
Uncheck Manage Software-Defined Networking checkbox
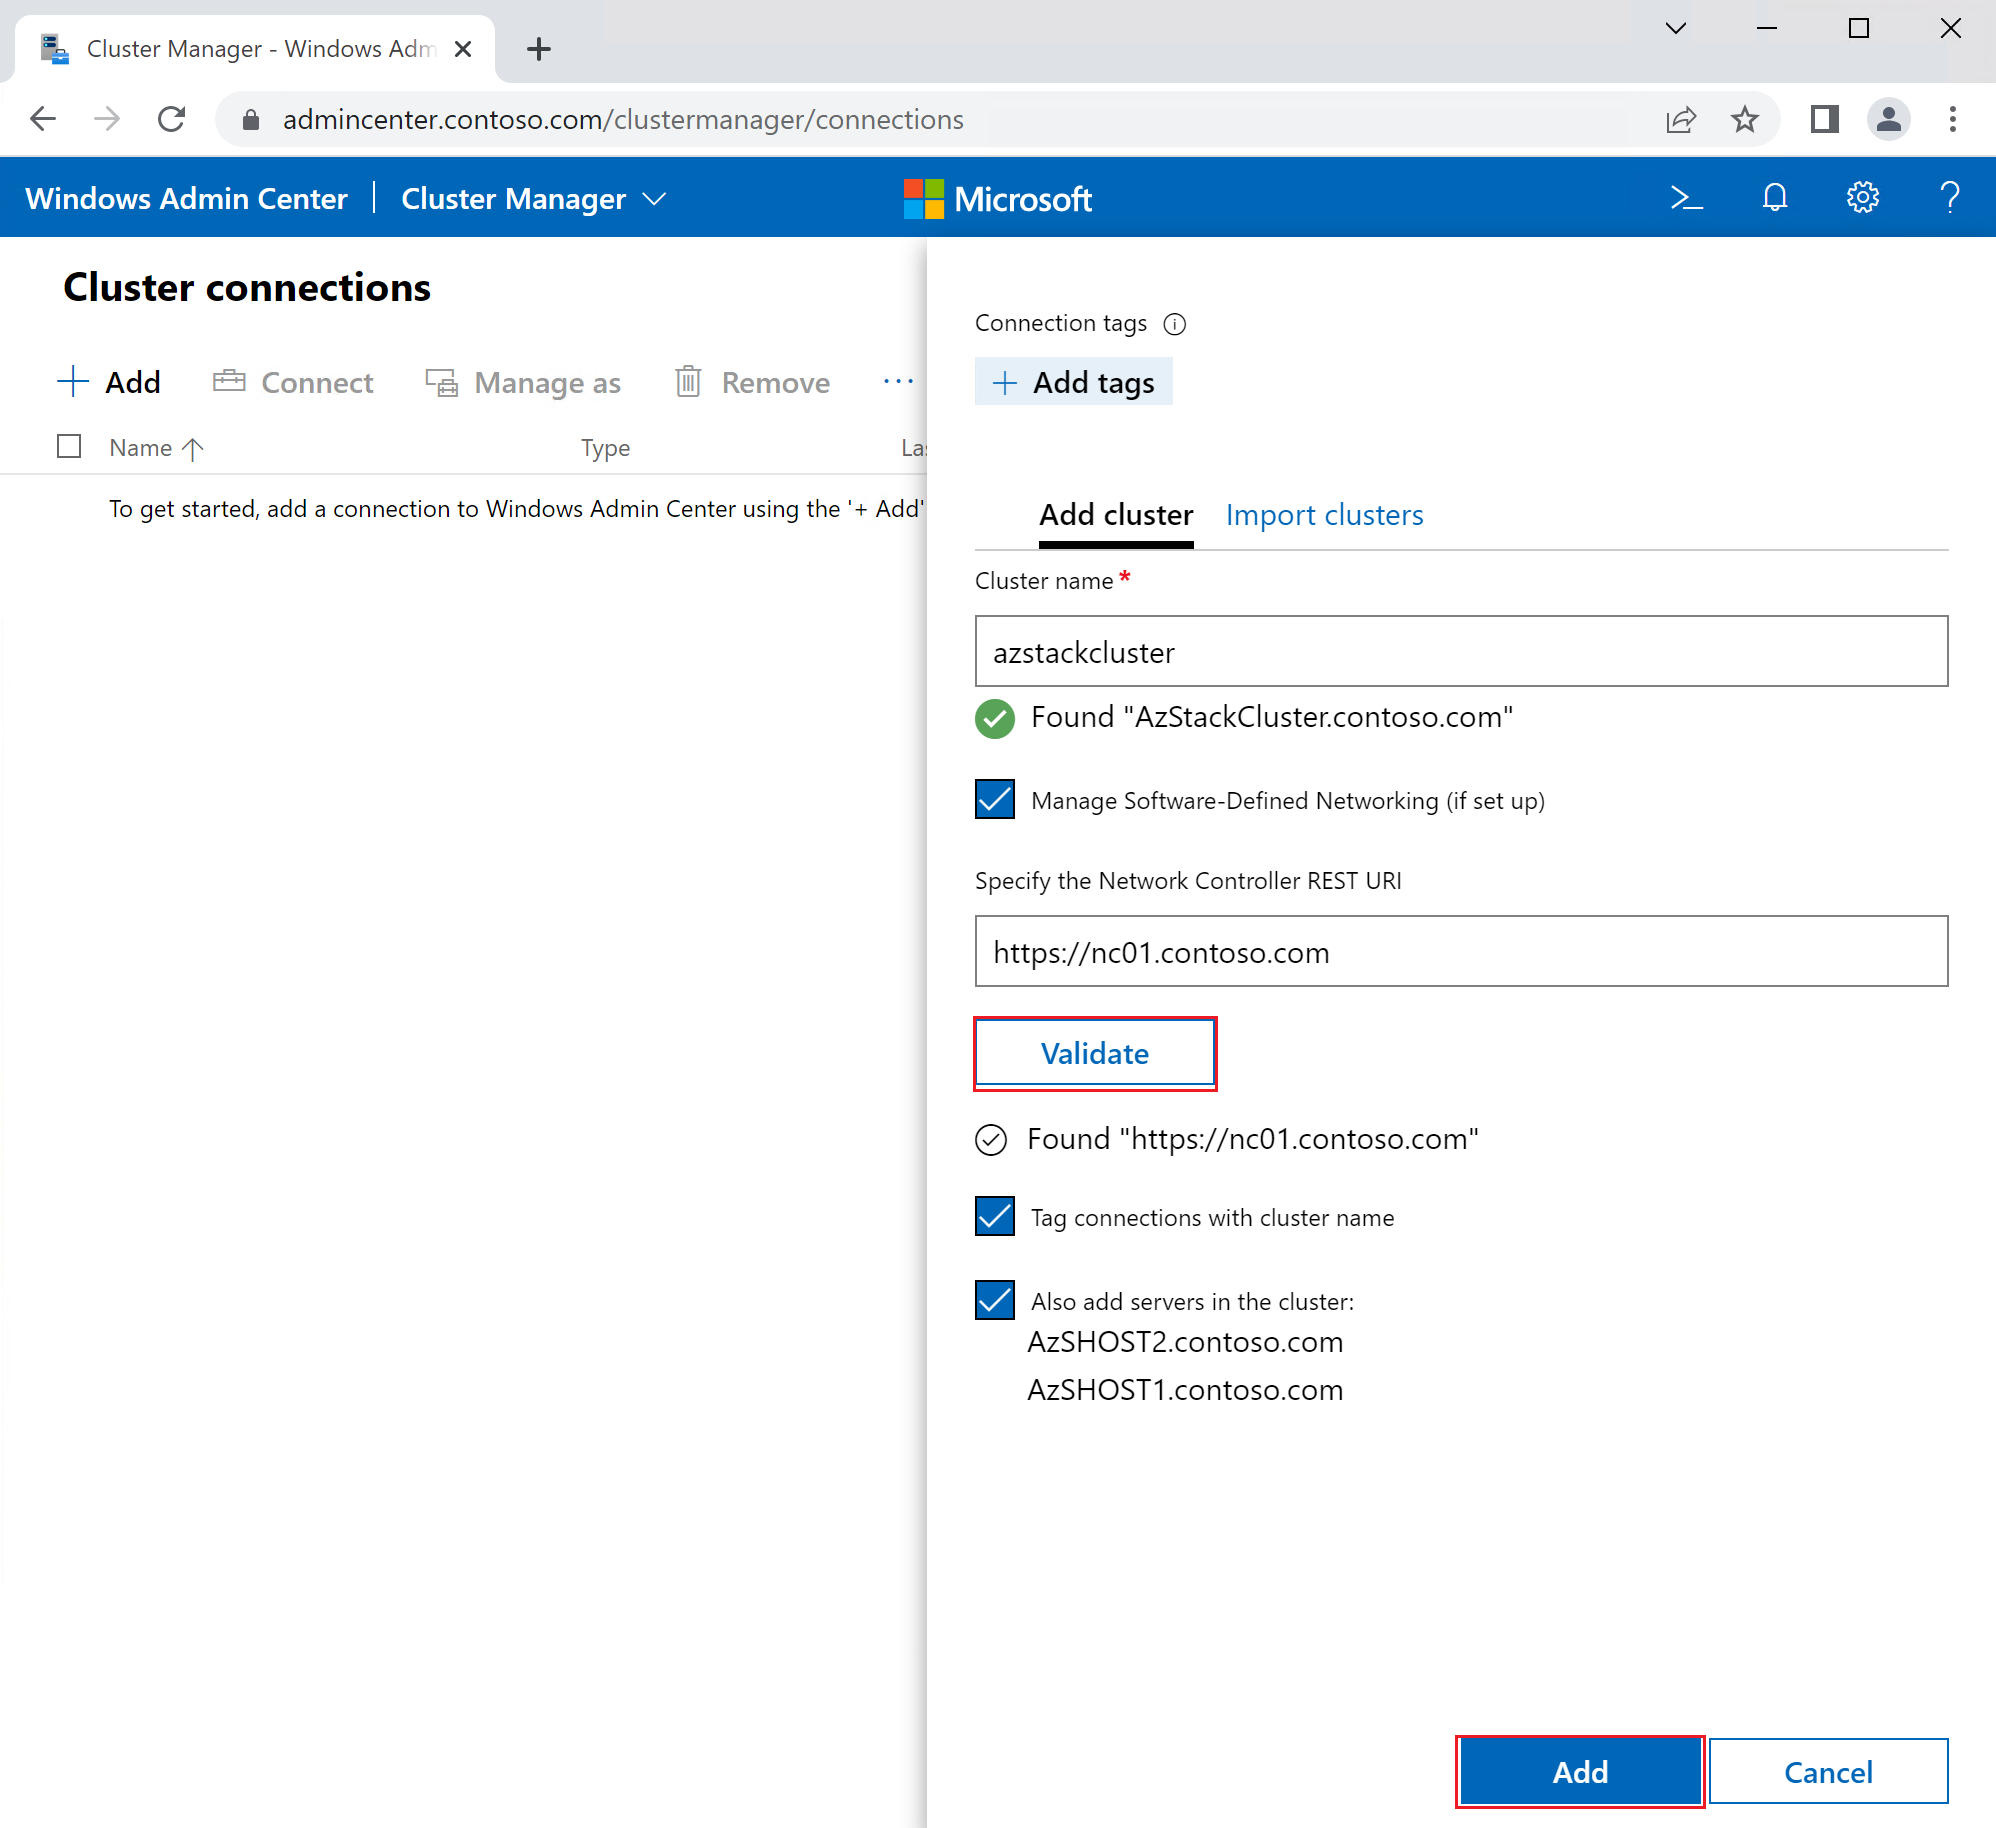click(995, 800)
